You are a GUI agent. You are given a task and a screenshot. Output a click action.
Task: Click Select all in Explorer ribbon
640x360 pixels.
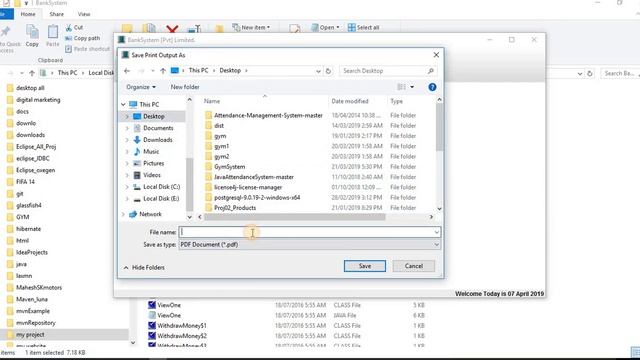pos(363,27)
